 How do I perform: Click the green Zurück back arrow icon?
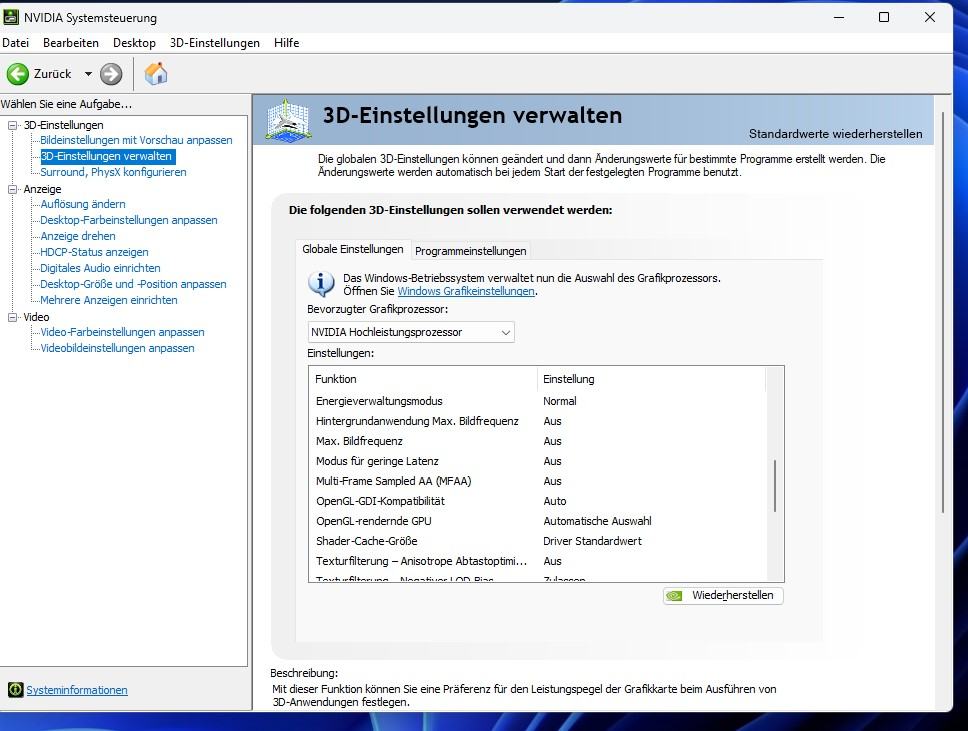coord(18,74)
